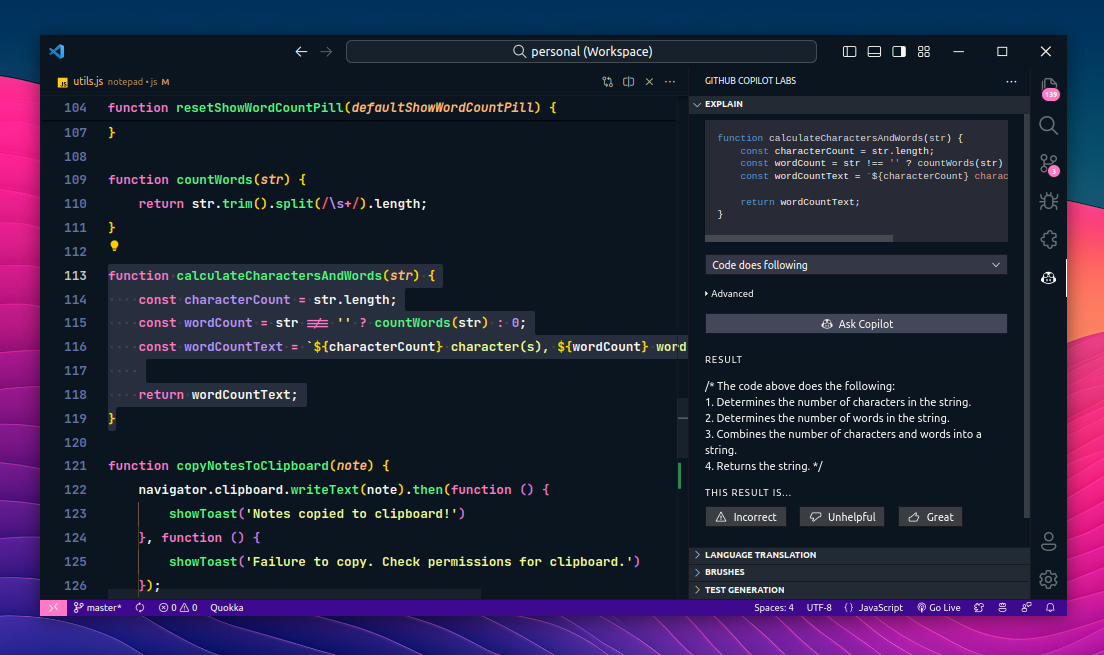Rate the Copilot result as Great

tap(930, 516)
